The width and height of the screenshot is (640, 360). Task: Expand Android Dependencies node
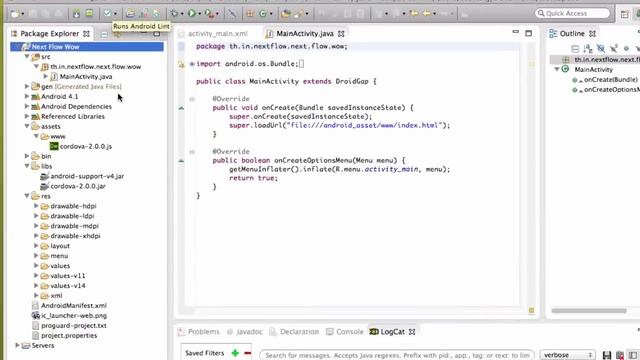27,106
